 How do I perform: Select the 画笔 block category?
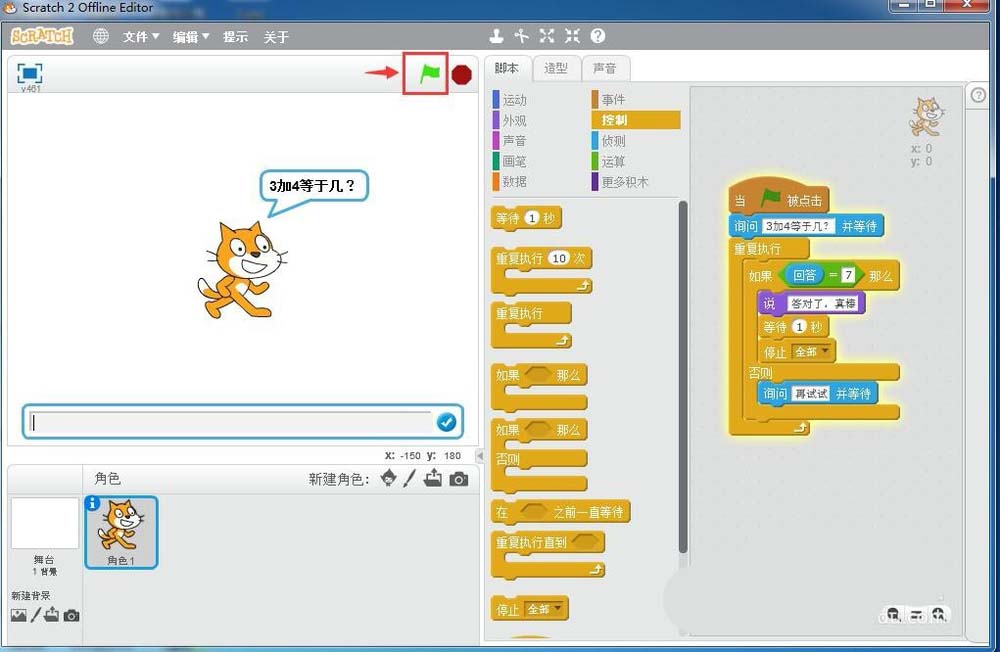pyautogui.click(x=510, y=161)
